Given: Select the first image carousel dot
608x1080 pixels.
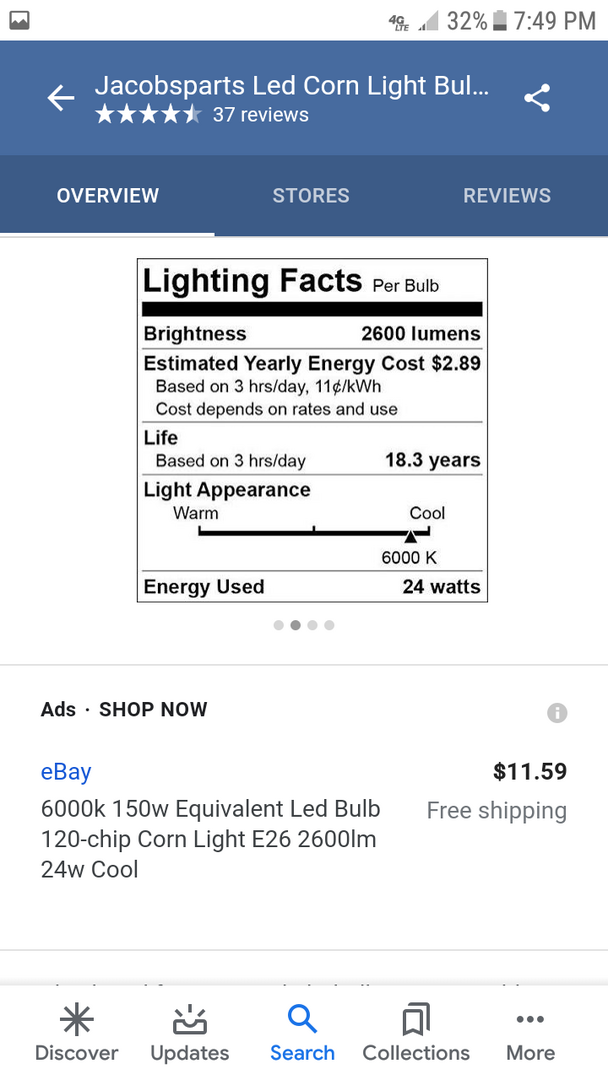Looking at the screenshot, I should pos(278,625).
